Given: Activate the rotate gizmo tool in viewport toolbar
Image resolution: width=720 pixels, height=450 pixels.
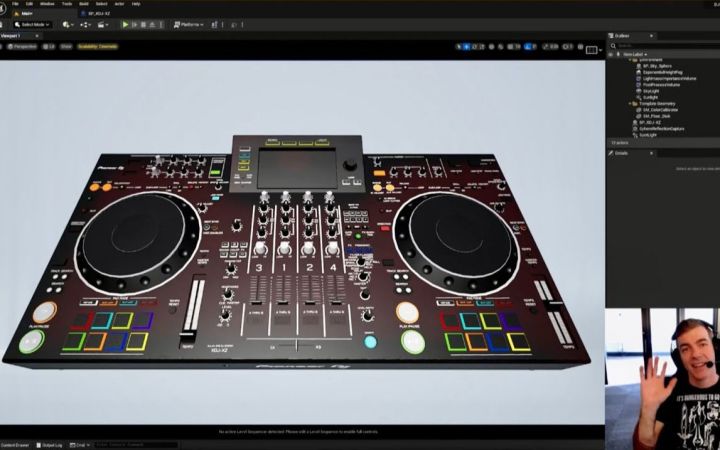Looking at the screenshot, I should (x=474, y=46).
